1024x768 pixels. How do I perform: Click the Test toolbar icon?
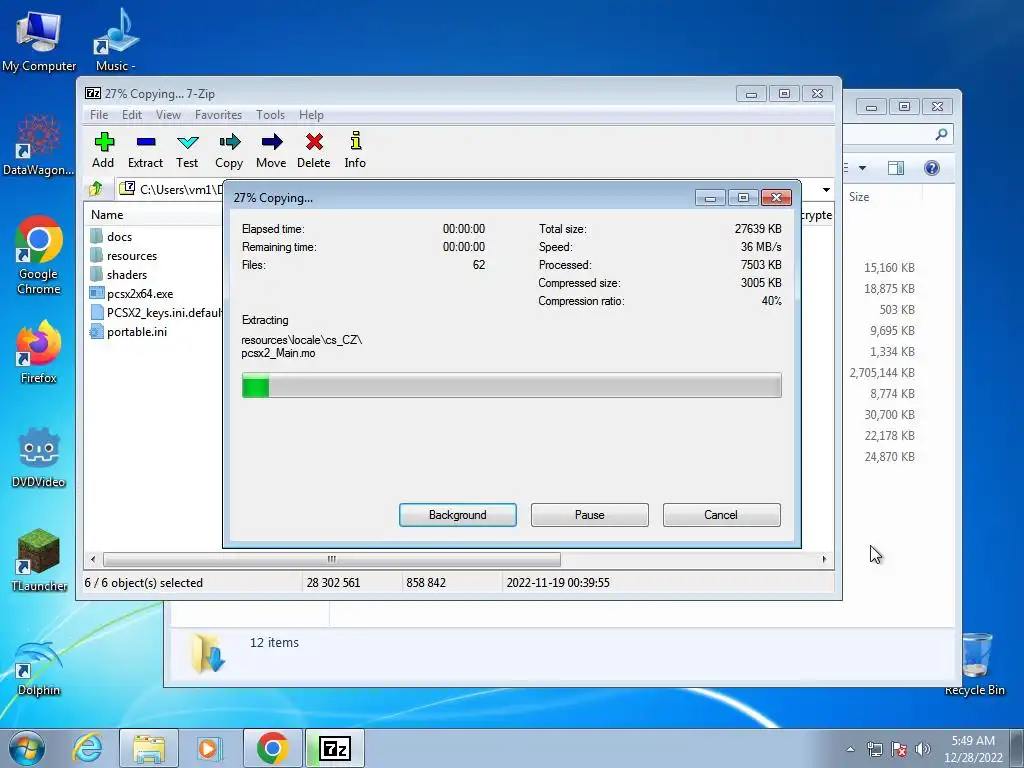click(187, 150)
